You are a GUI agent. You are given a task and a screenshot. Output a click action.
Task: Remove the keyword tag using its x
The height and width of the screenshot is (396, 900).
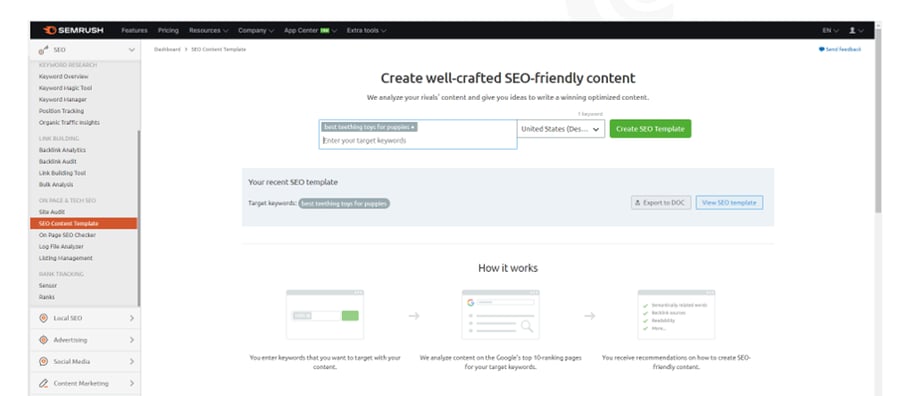[413, 127]
